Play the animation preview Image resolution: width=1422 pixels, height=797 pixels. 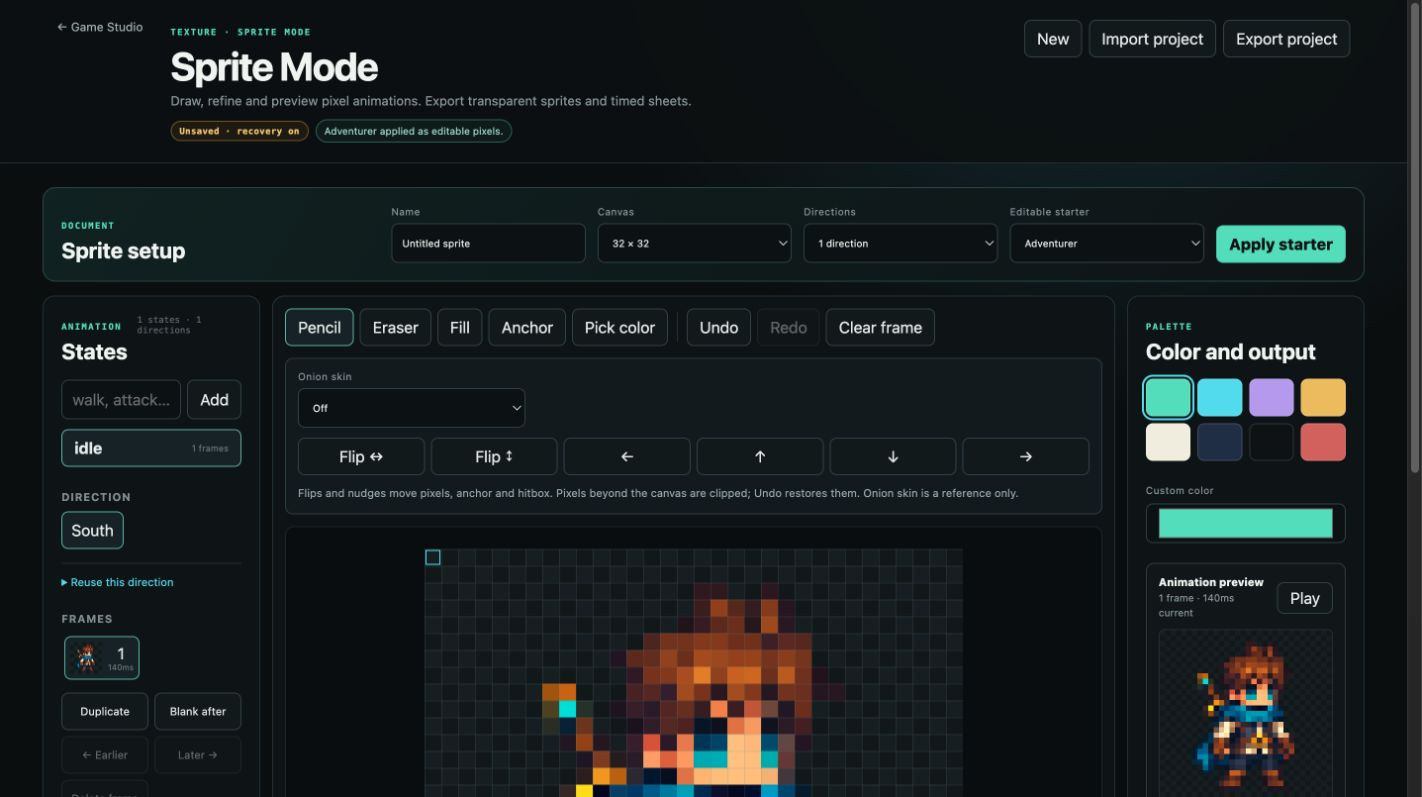(x=1304, y=598)
